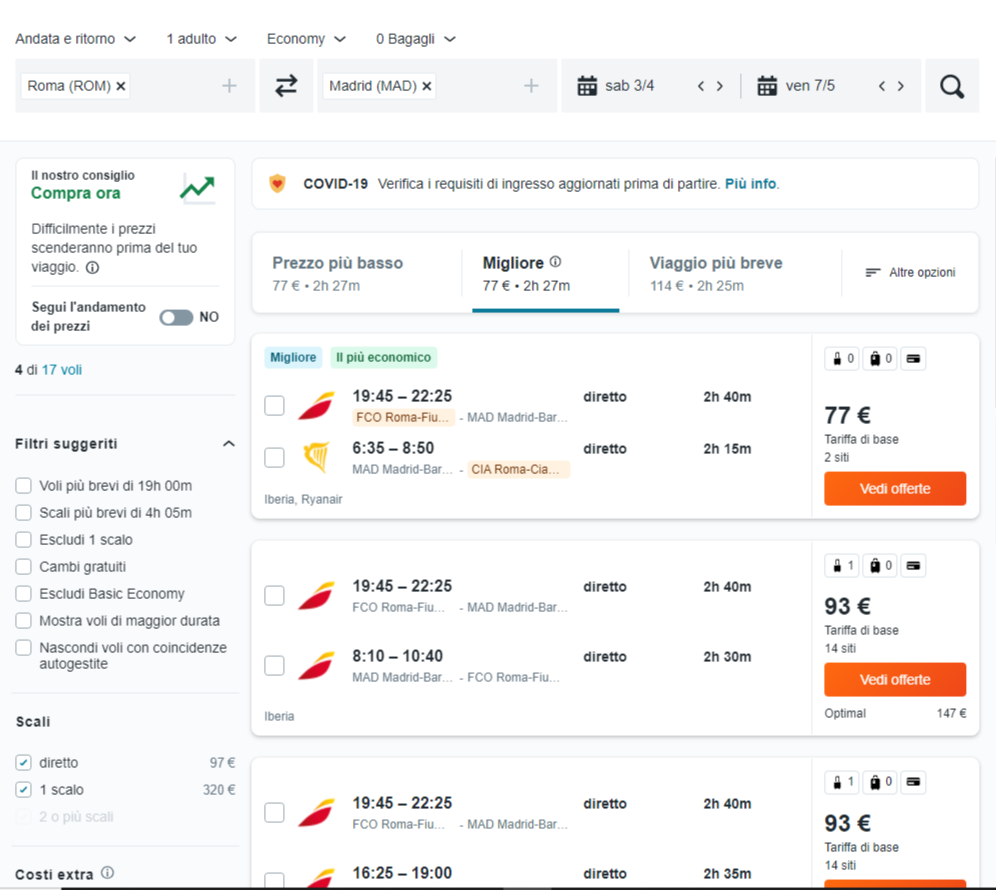Screen dimensions: 996x890
Task: Remove Roma (ROM) from origin
Action: pos(121,86)
